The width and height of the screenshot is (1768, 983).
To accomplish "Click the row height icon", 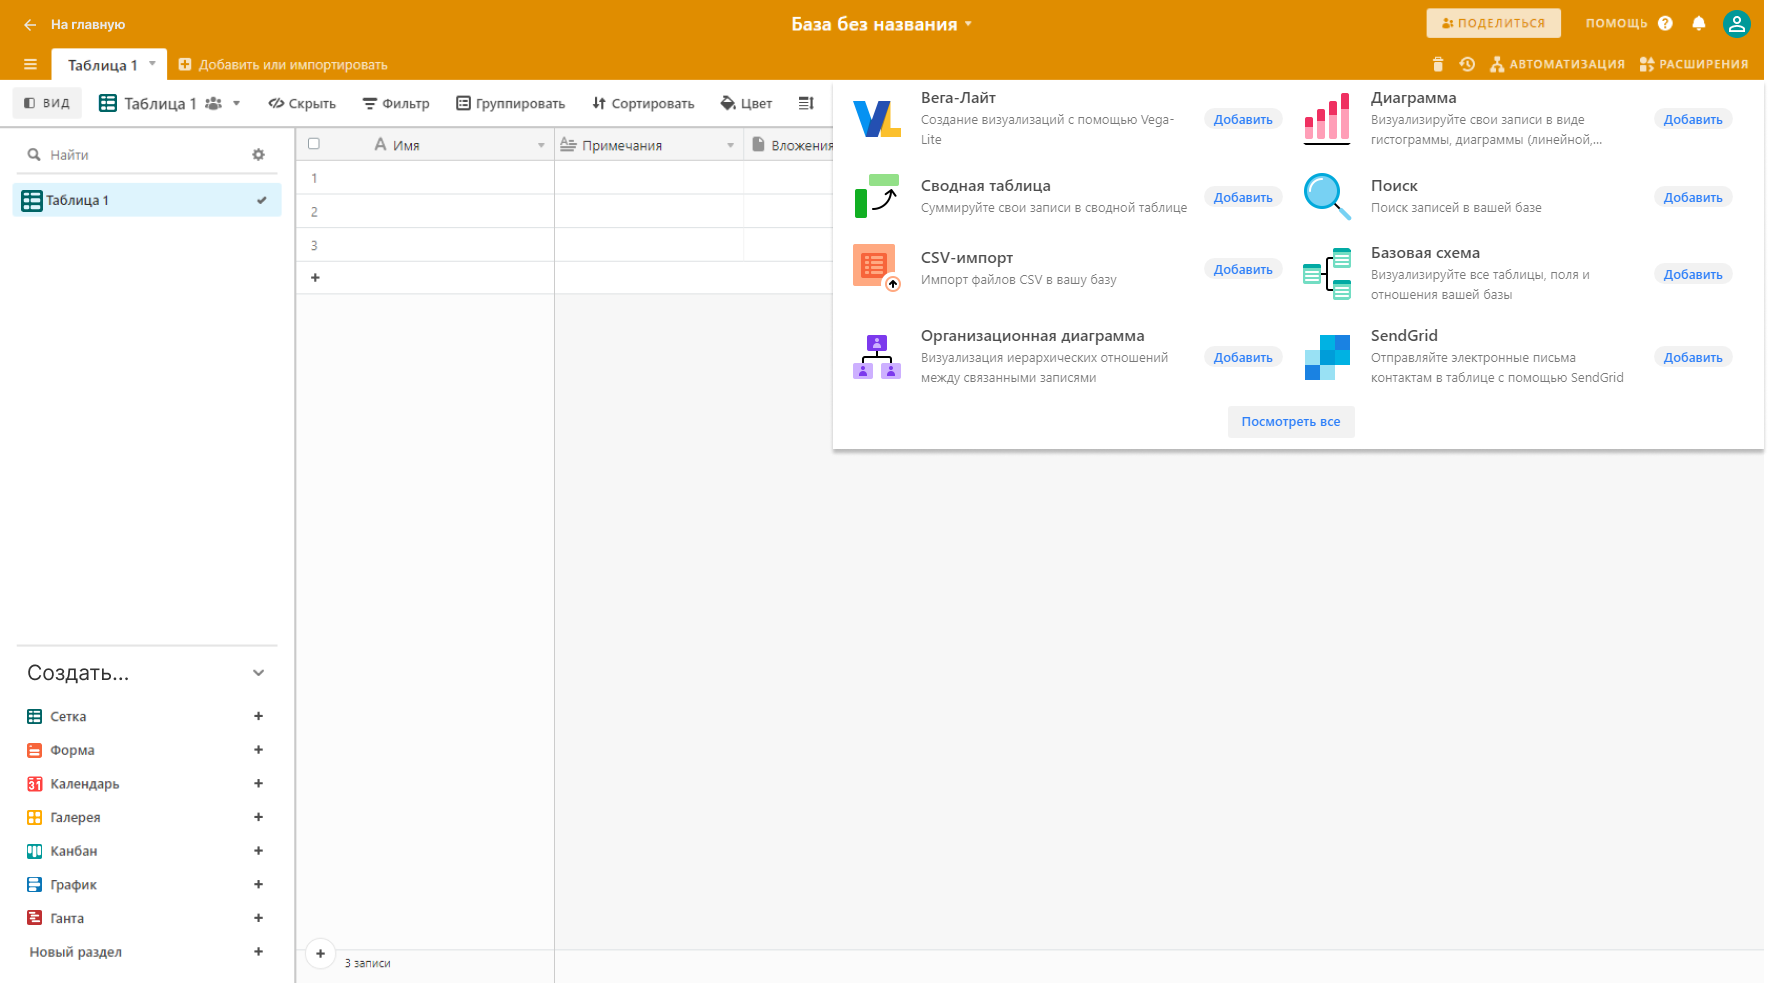I will (806, 103).
